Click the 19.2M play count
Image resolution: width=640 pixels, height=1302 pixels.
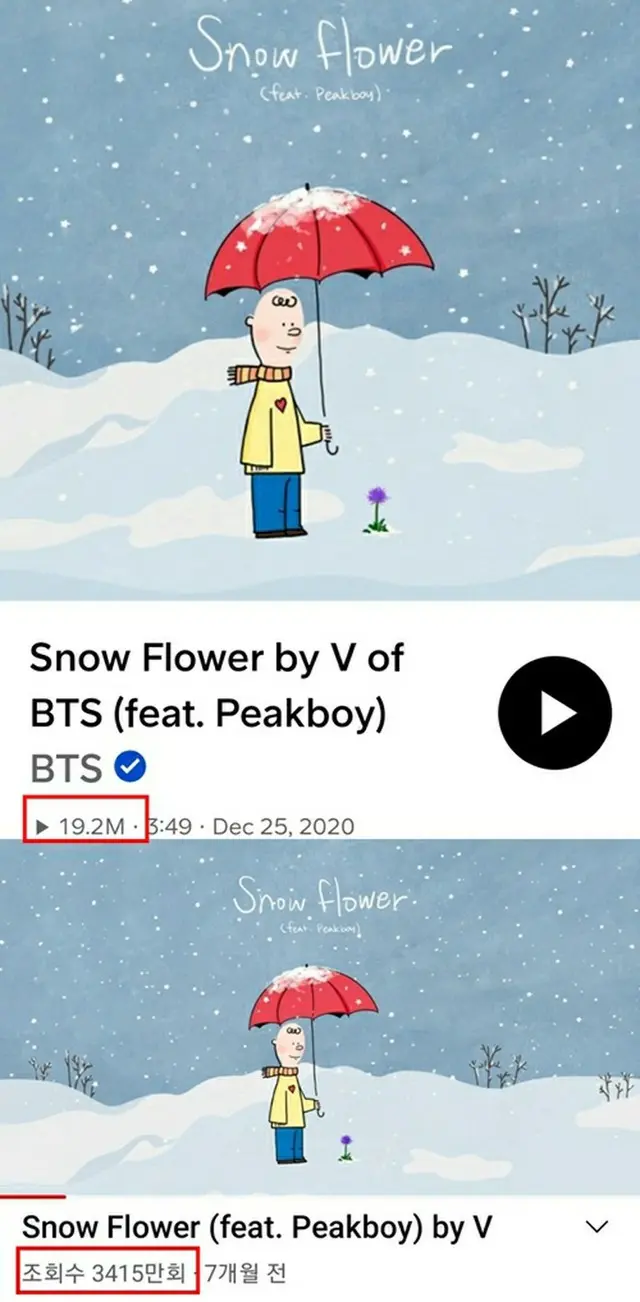click(91, 827)
